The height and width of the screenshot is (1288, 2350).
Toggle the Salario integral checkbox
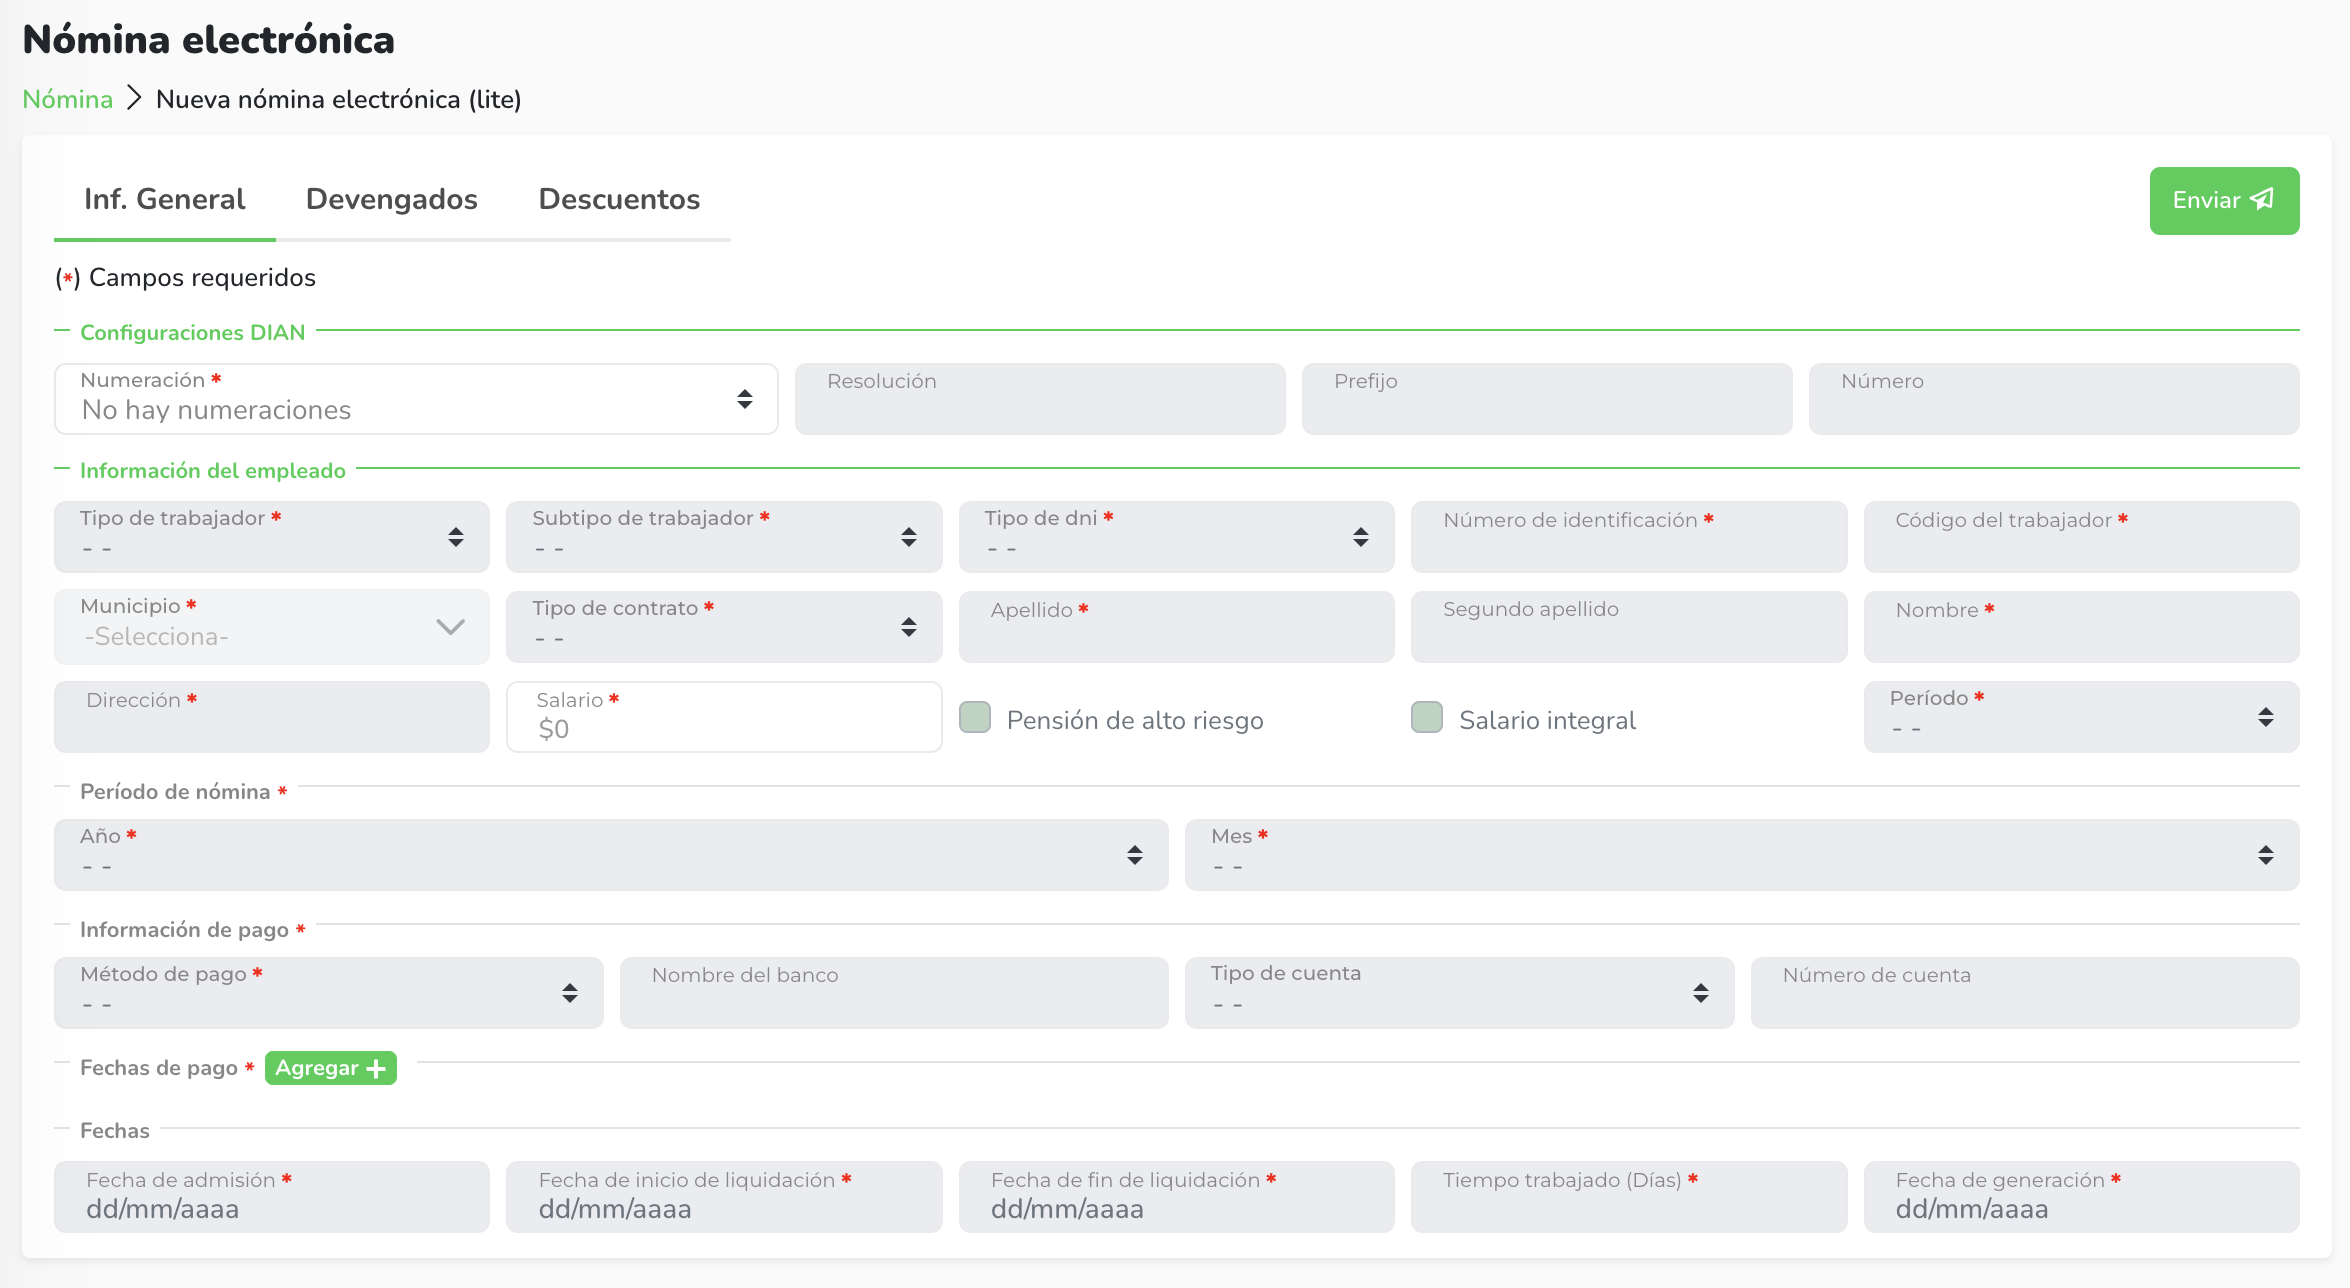1427,717
